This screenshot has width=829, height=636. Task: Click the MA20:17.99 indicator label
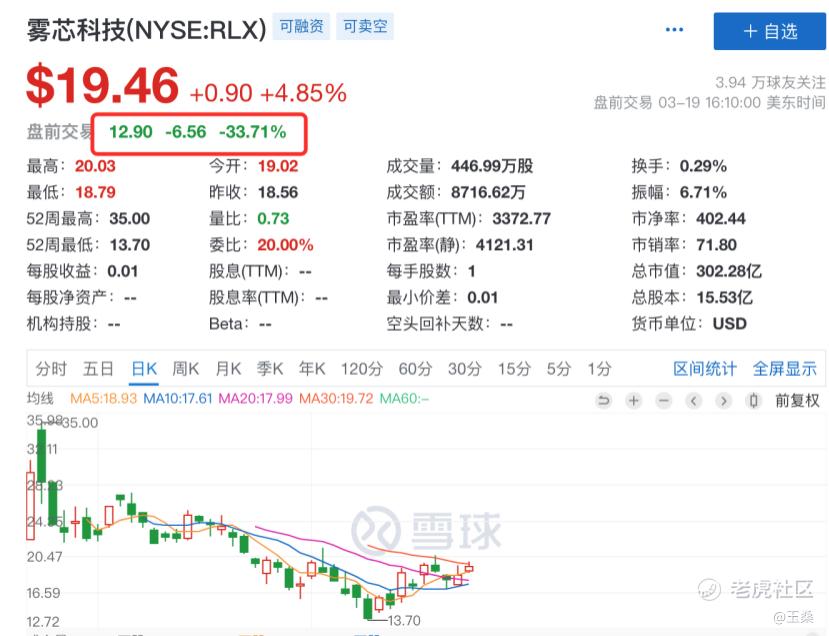click(255, 398)
